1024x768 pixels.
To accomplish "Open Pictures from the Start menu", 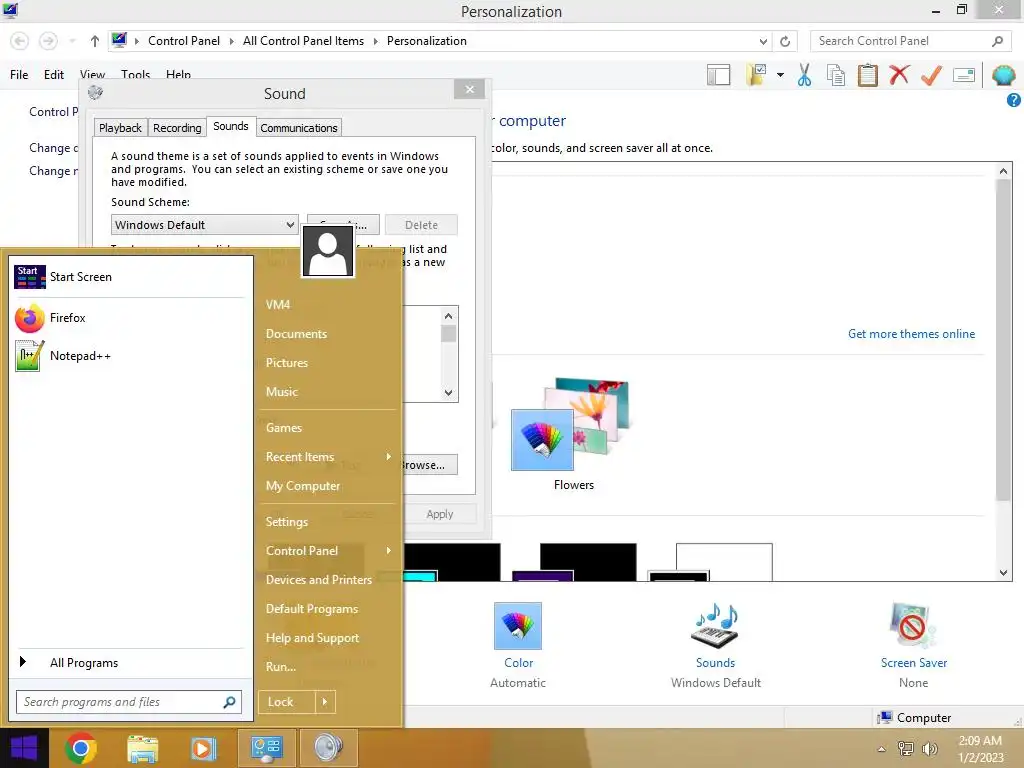I will 287,362.
